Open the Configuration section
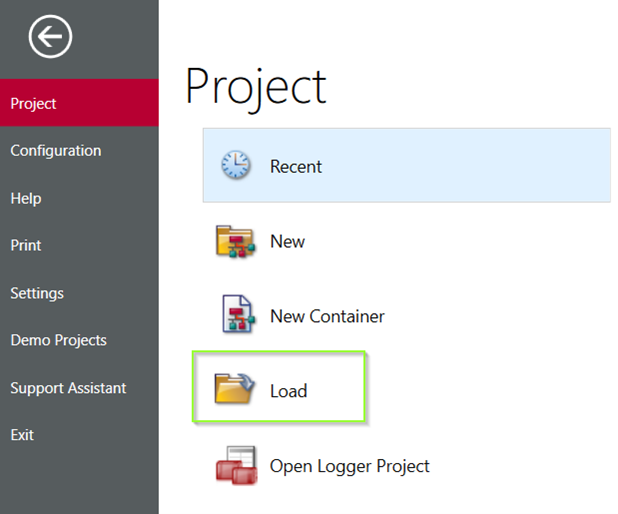The image size is (618, 514). 56,151
